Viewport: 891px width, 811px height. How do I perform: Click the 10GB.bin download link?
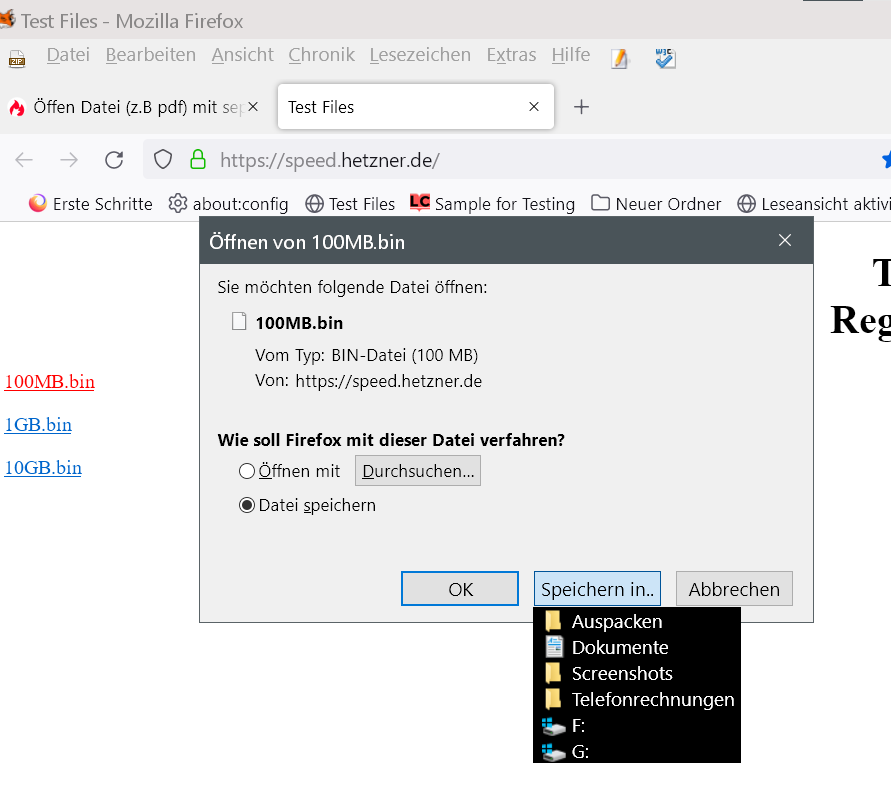pos(43,468)
